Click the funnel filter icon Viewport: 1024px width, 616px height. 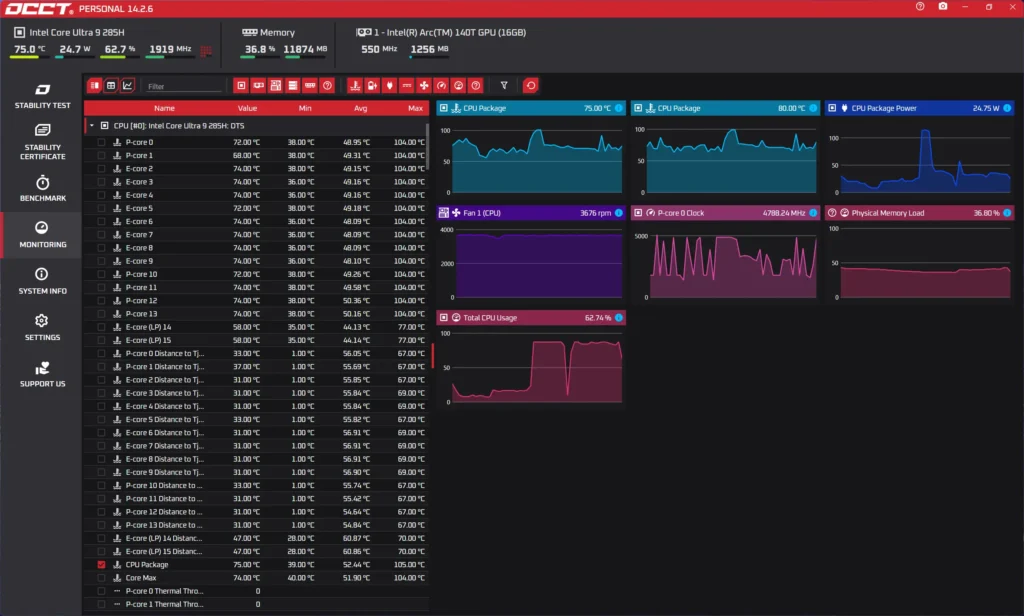pos(504,86)
